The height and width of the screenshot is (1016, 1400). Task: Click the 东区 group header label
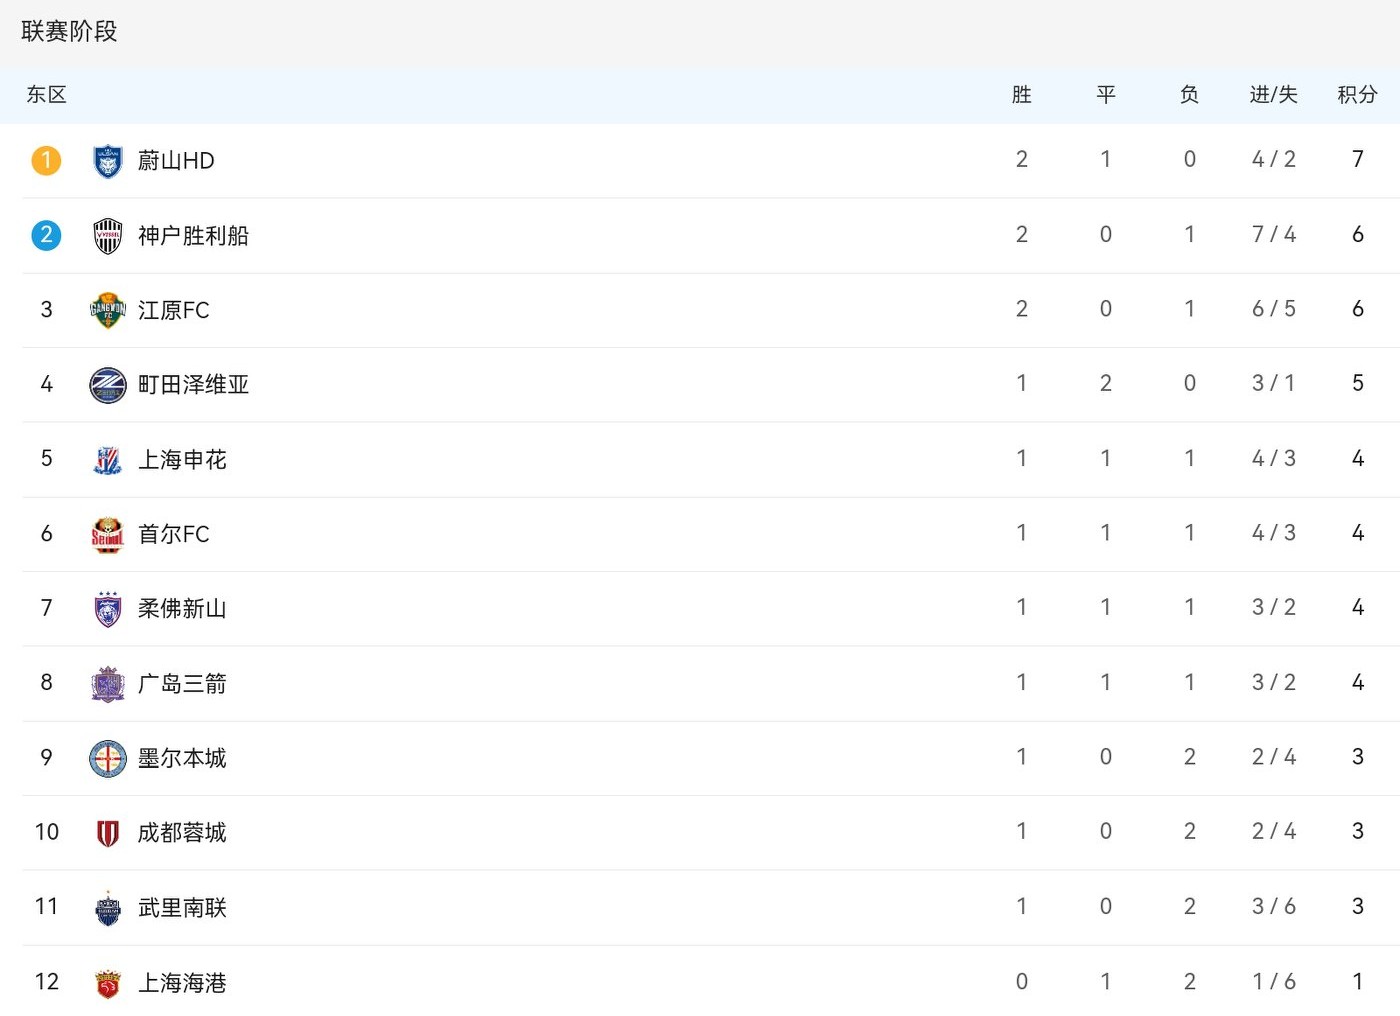[x=46, y=95]
